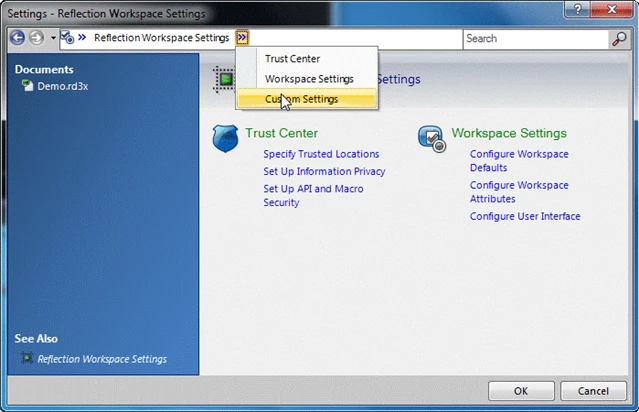
Task: Click the grayed Forward arrow button
Action: tap(36, 38)
